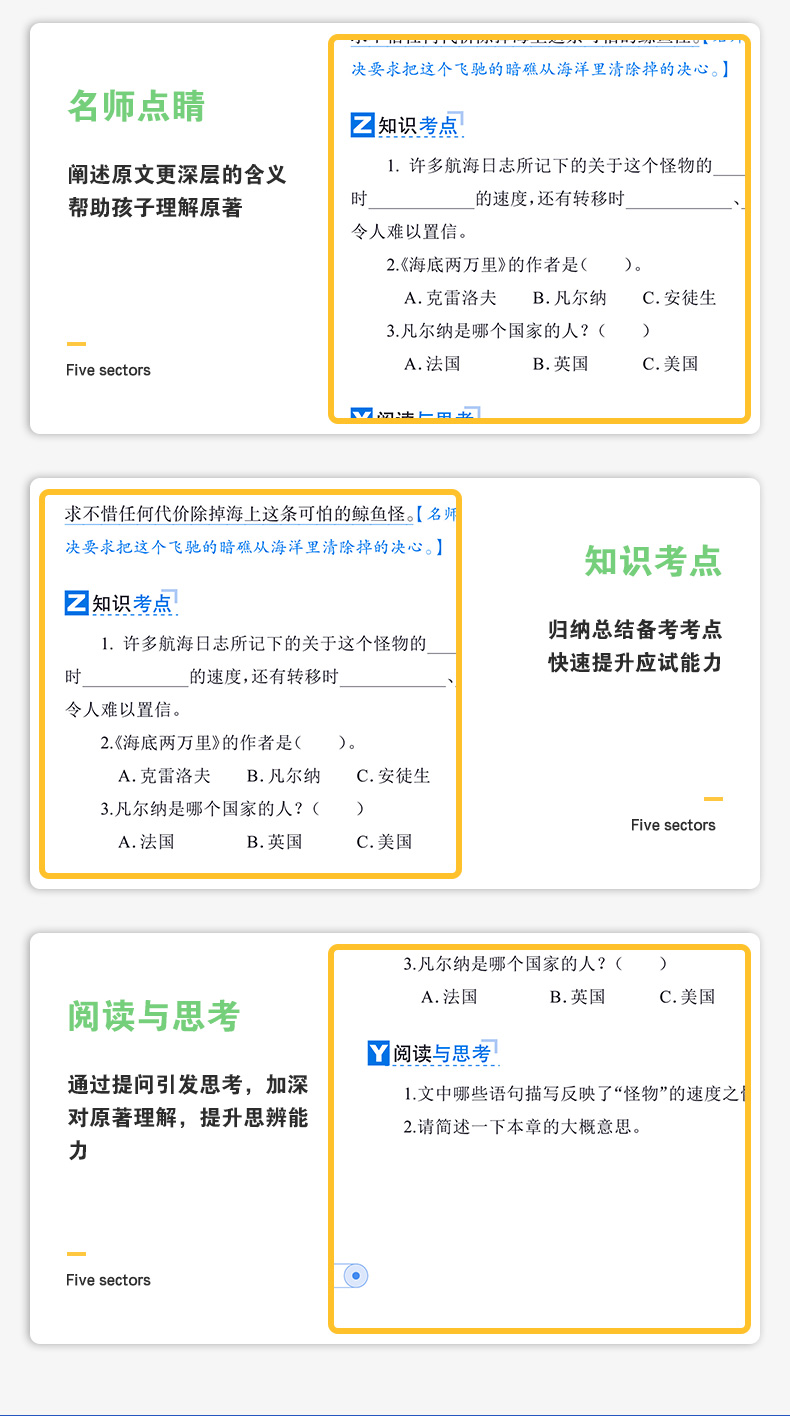Click the blue Z icon in the 知识考点 card preview

click(77, 603)
